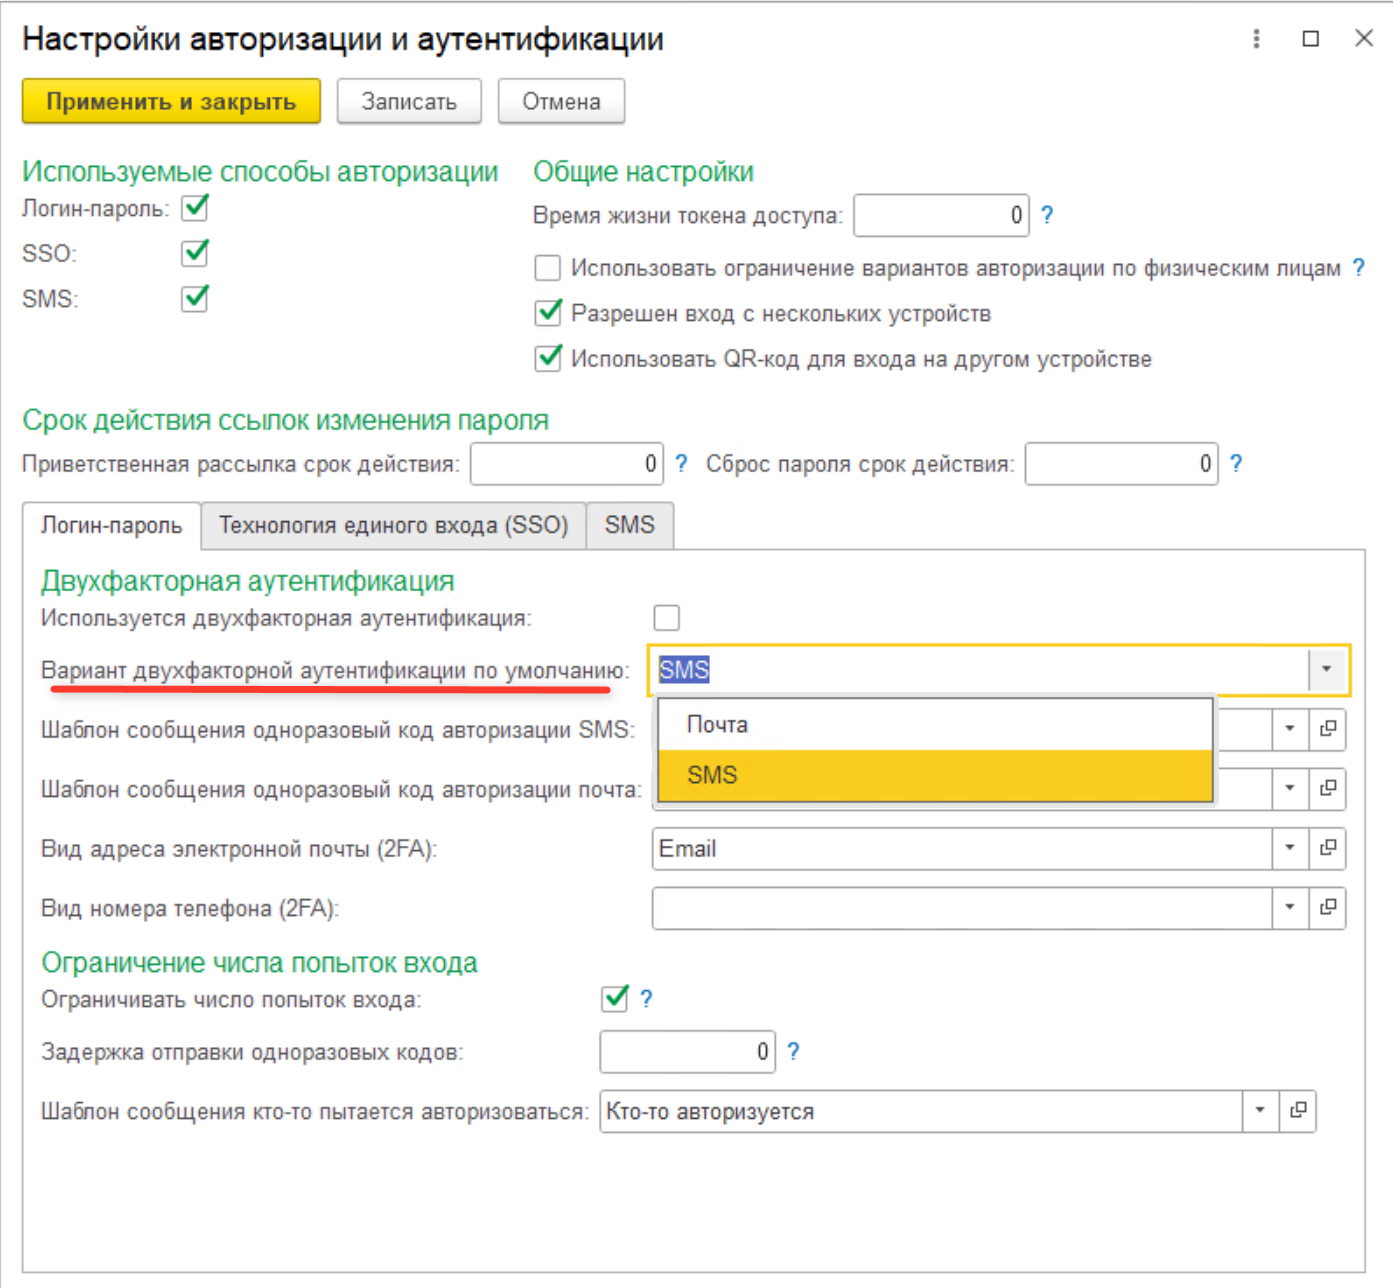
Task: Click help icon beside password reset validity
Action: tap(1236, 464)
